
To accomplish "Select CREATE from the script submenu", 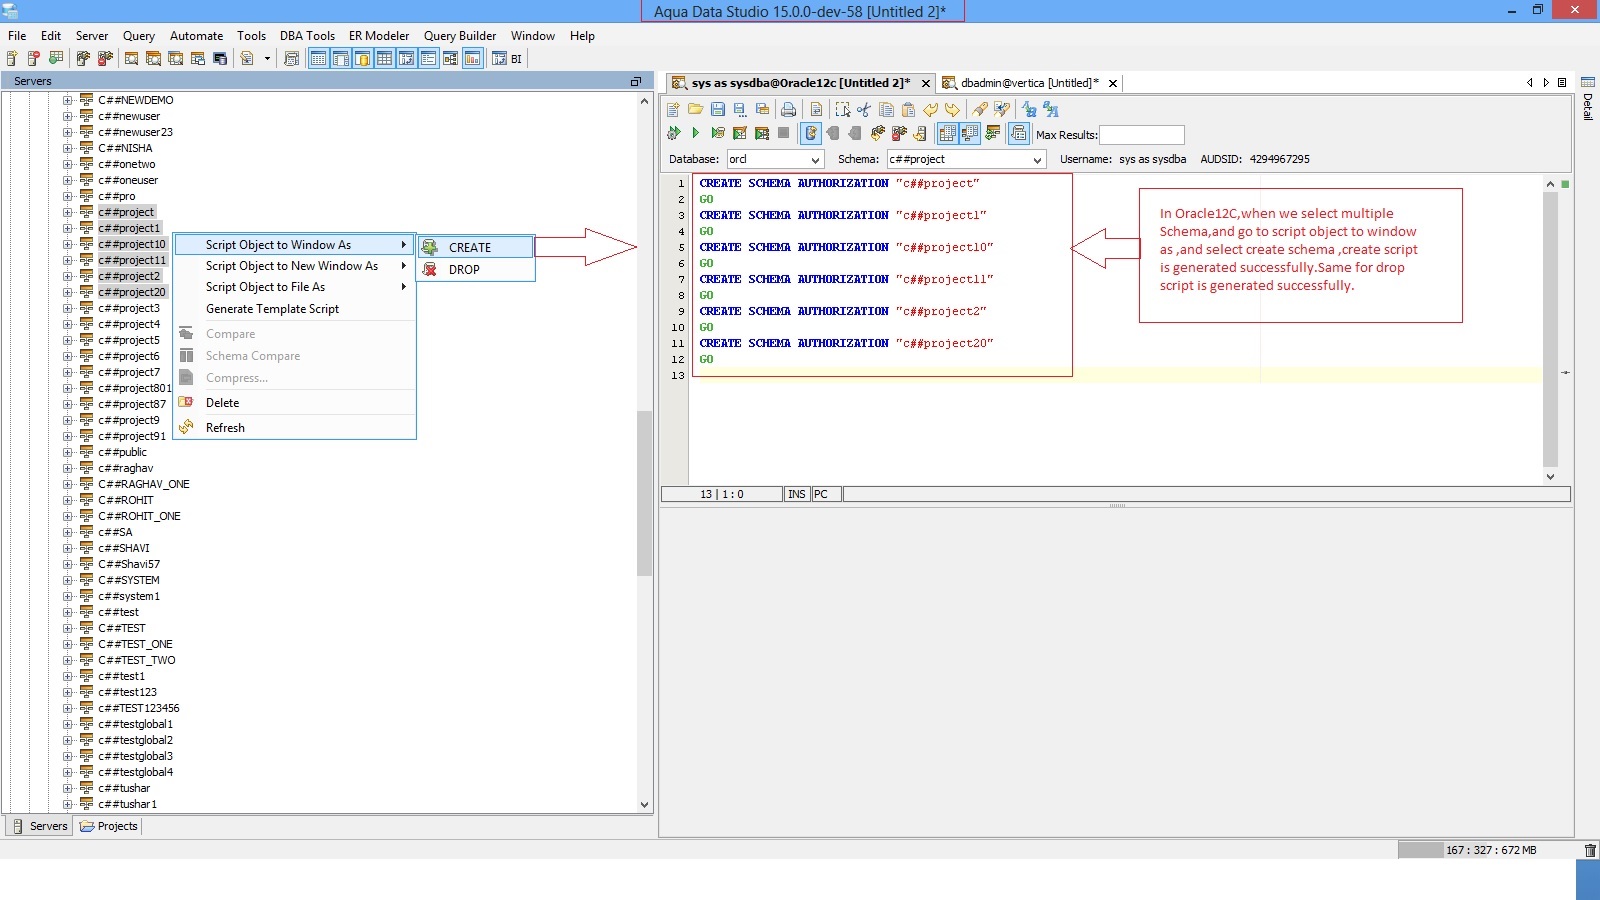I will click(469, 247).
